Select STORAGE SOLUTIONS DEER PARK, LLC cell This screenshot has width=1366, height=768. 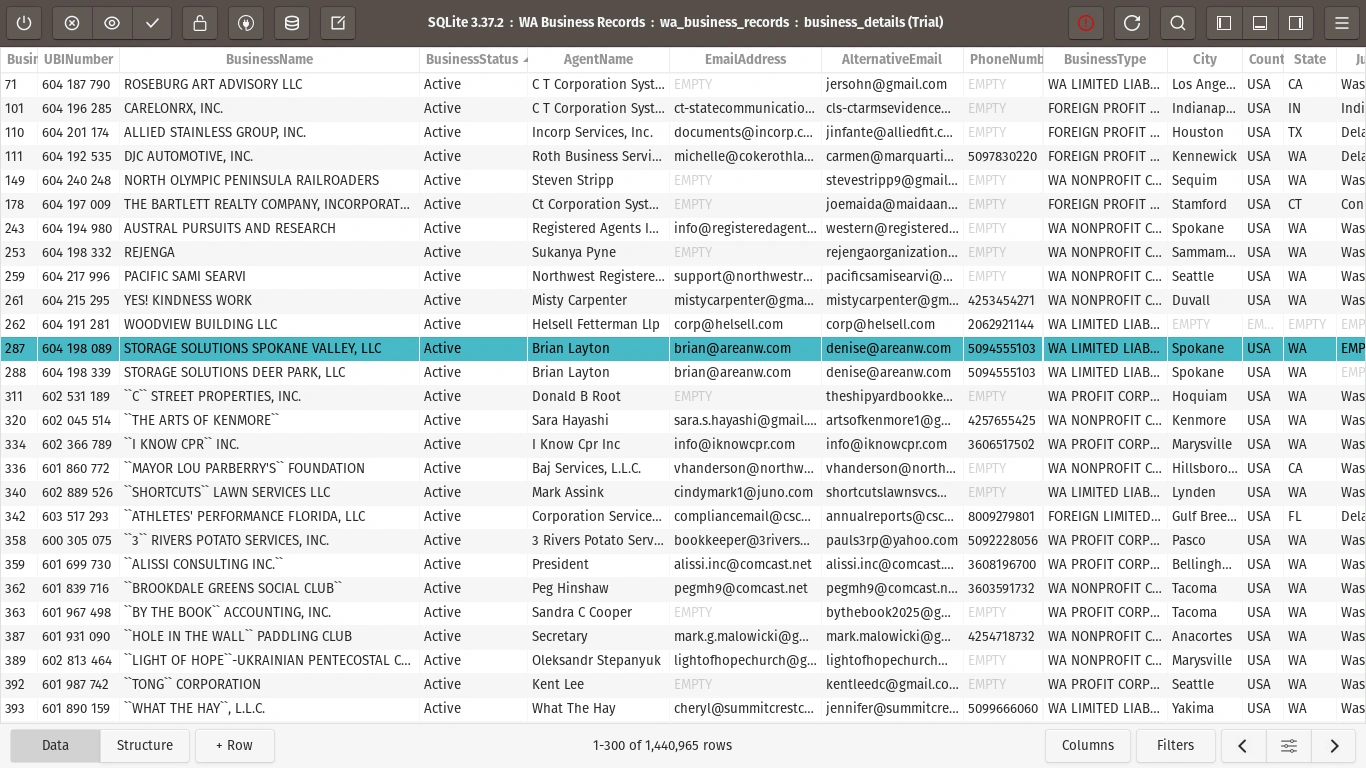[269, 372]
